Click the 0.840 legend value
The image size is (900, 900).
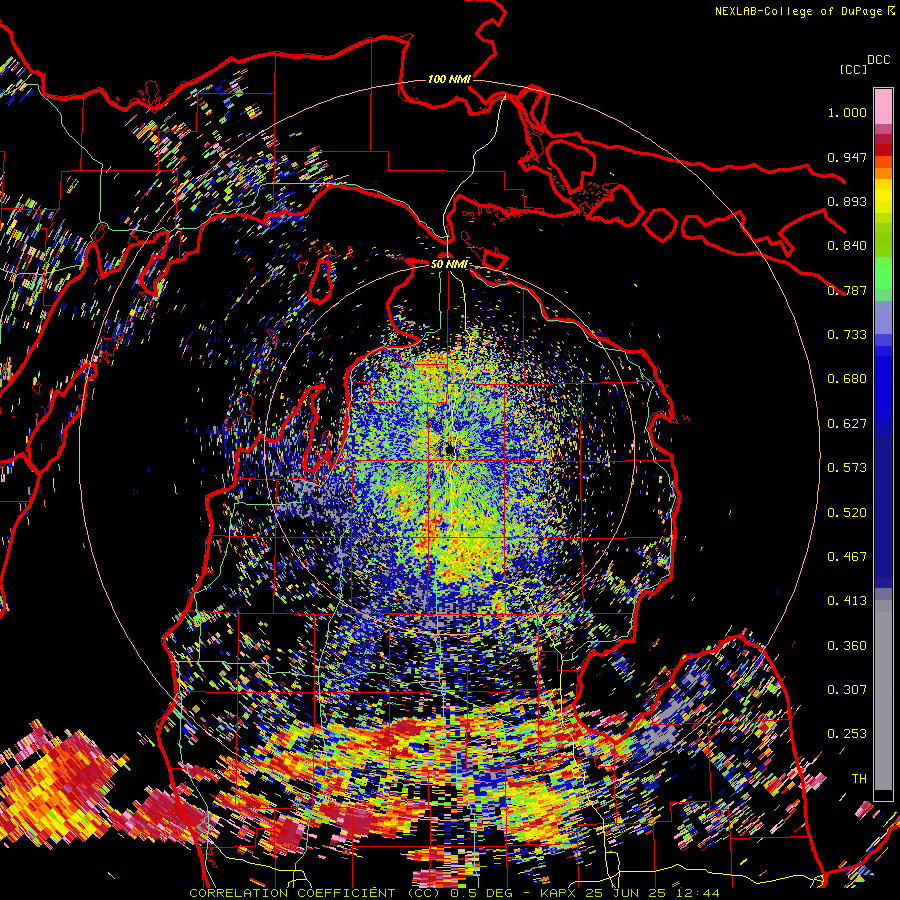pos(847,246)
